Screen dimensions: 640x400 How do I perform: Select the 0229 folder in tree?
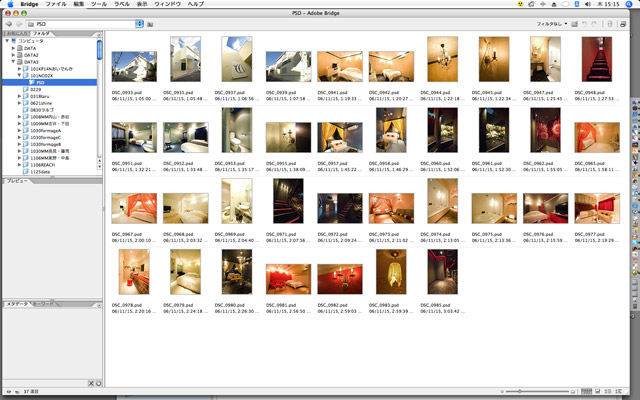tap(32, 89)
